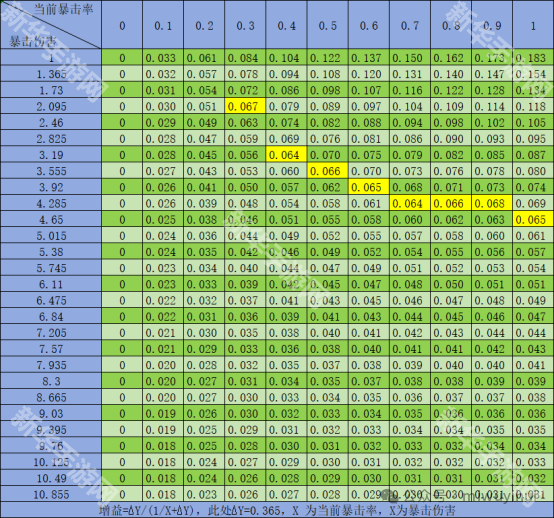554x518 pixels.
Task: Click the row header 1.365
Action: (51, 74)
